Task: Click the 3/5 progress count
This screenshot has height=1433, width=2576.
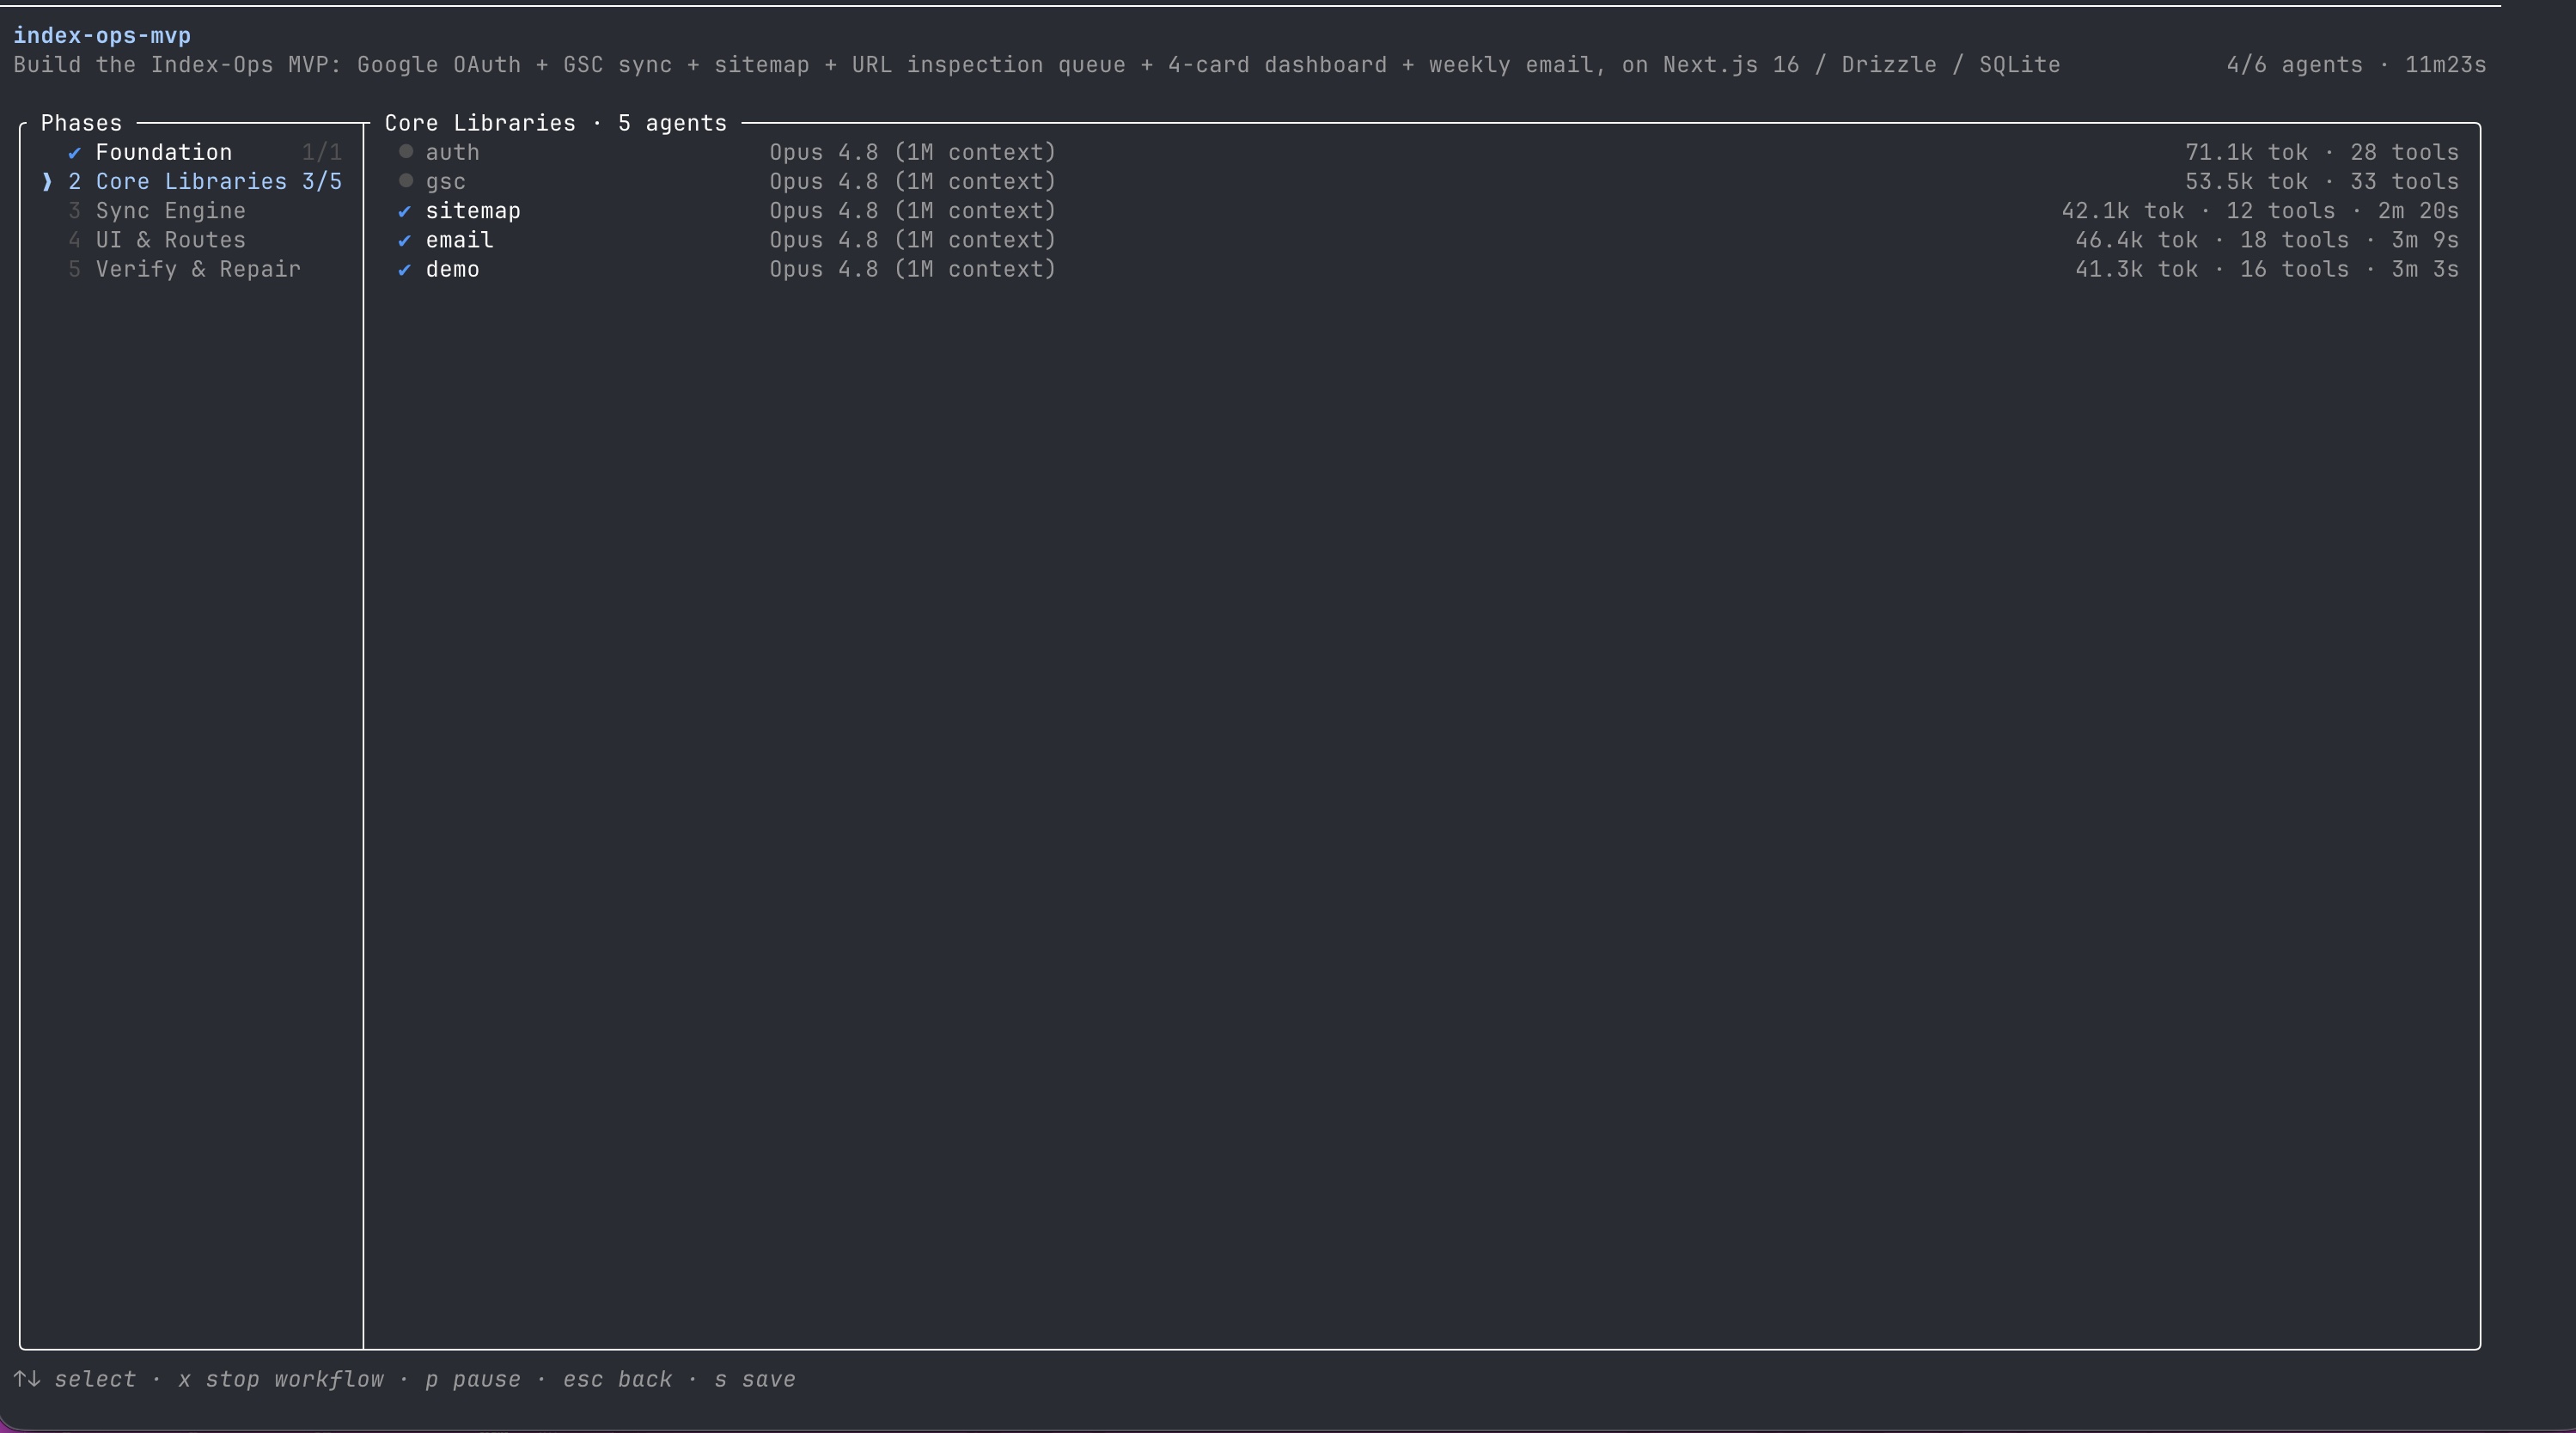Action: pyautogui.click(x=322, y=182)
